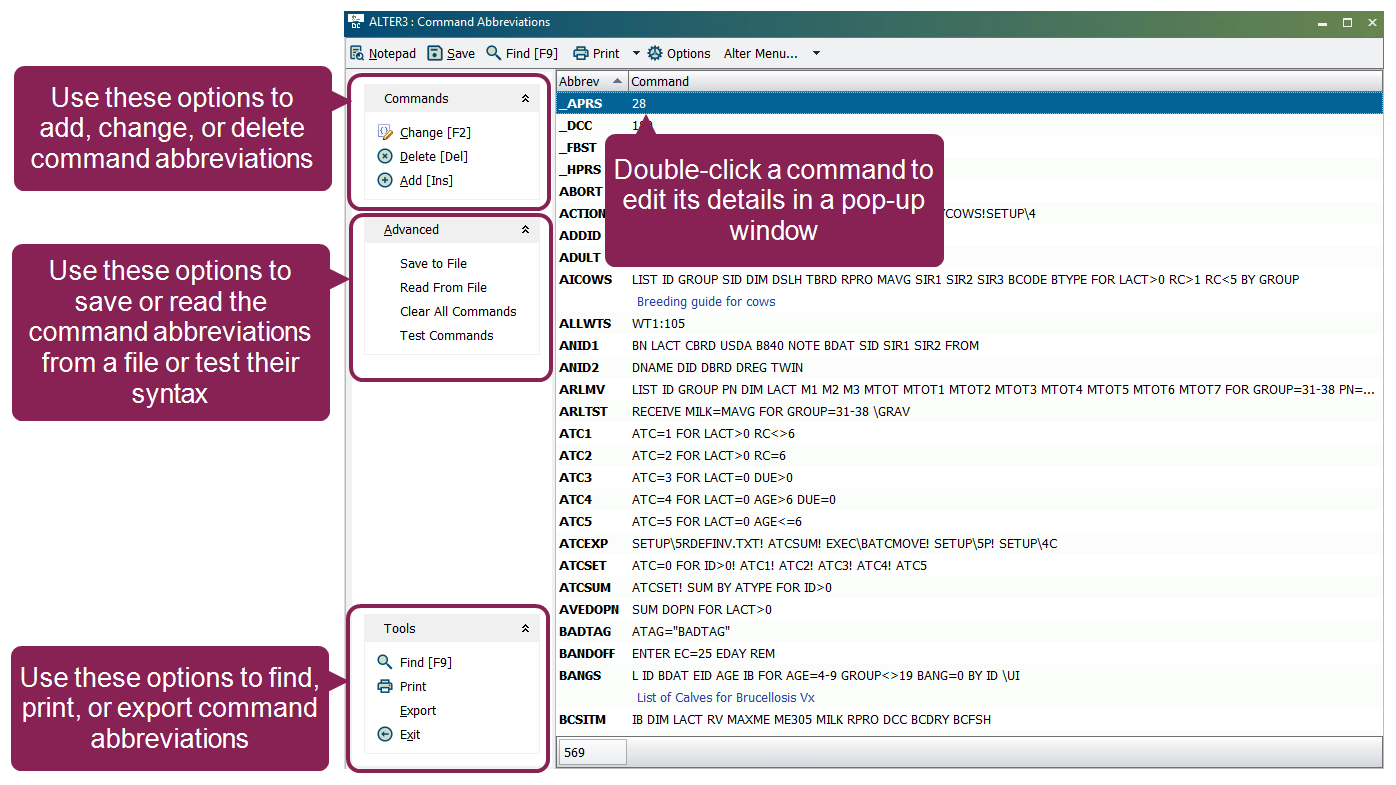This screenshot has height=785, width=1396.
Task: Click the Find magnifier icon in toolbar
Action: point(494,53)
